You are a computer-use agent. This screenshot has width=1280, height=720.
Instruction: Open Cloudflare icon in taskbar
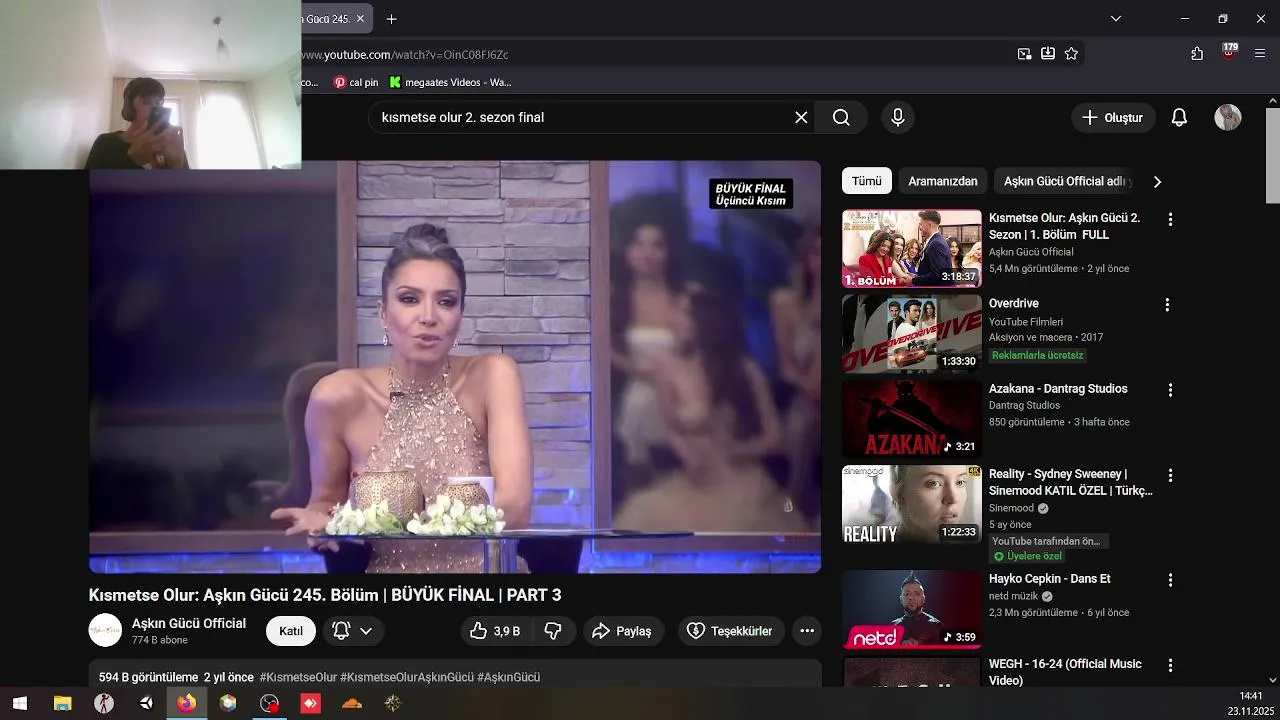click(x=351, y=703)
